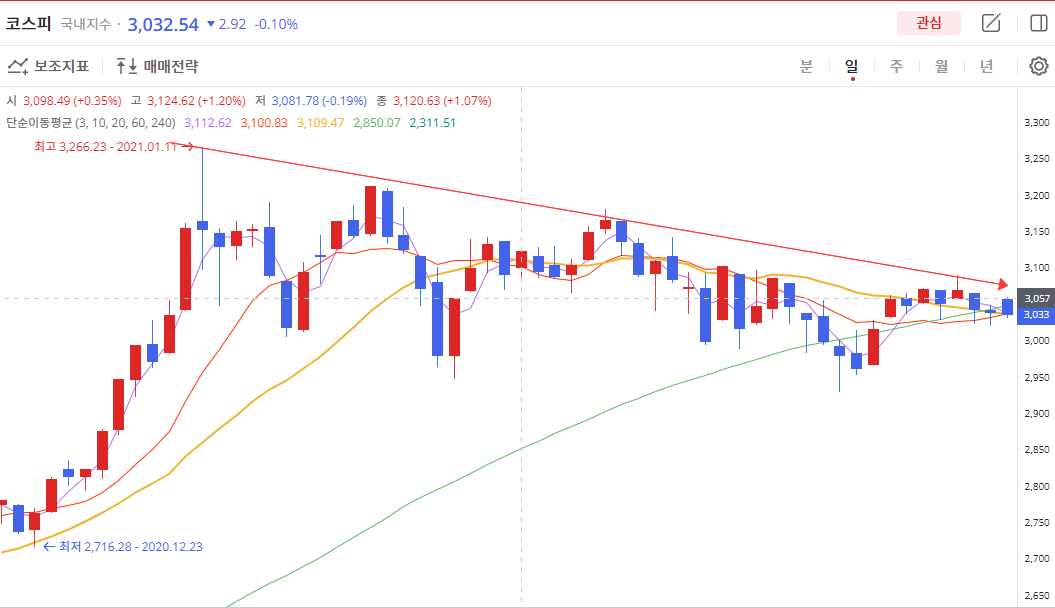Click the 20-day average value 3,109.47

321,123
